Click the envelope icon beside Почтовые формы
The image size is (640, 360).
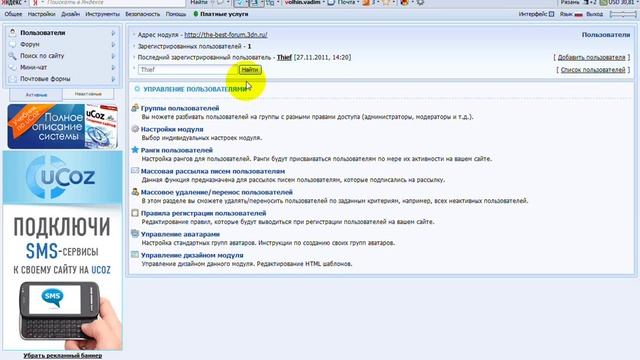[13, 78]
